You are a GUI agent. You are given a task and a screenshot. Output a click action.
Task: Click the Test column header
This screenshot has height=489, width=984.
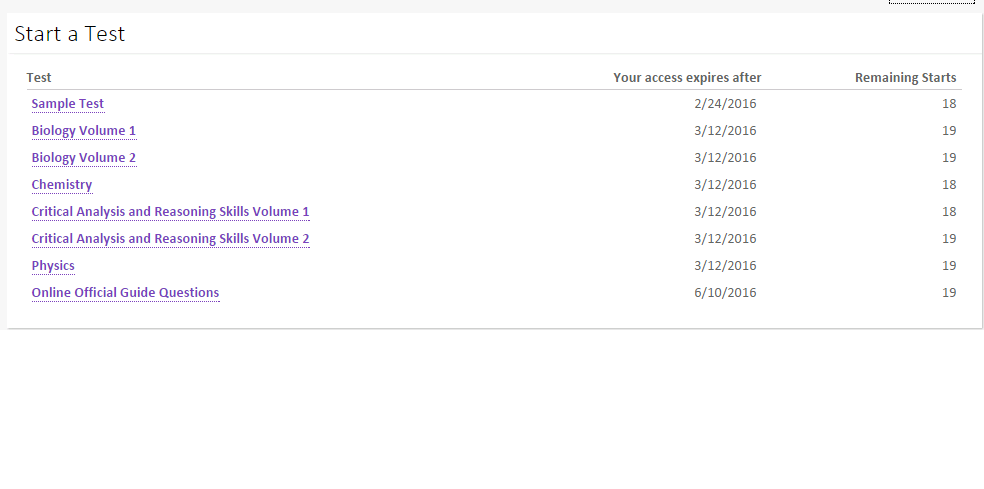click(39, 78)
